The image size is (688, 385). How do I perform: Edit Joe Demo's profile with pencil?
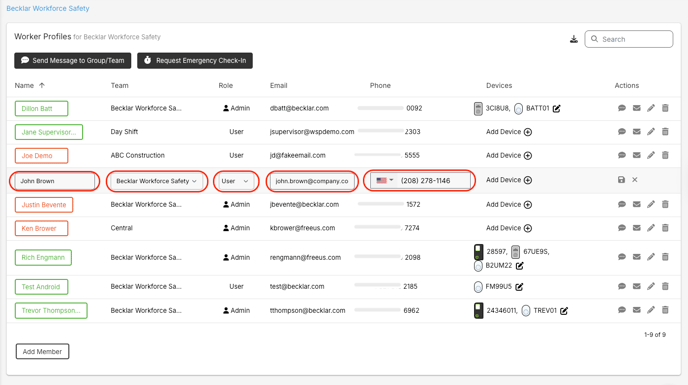[x=651, y=155]
